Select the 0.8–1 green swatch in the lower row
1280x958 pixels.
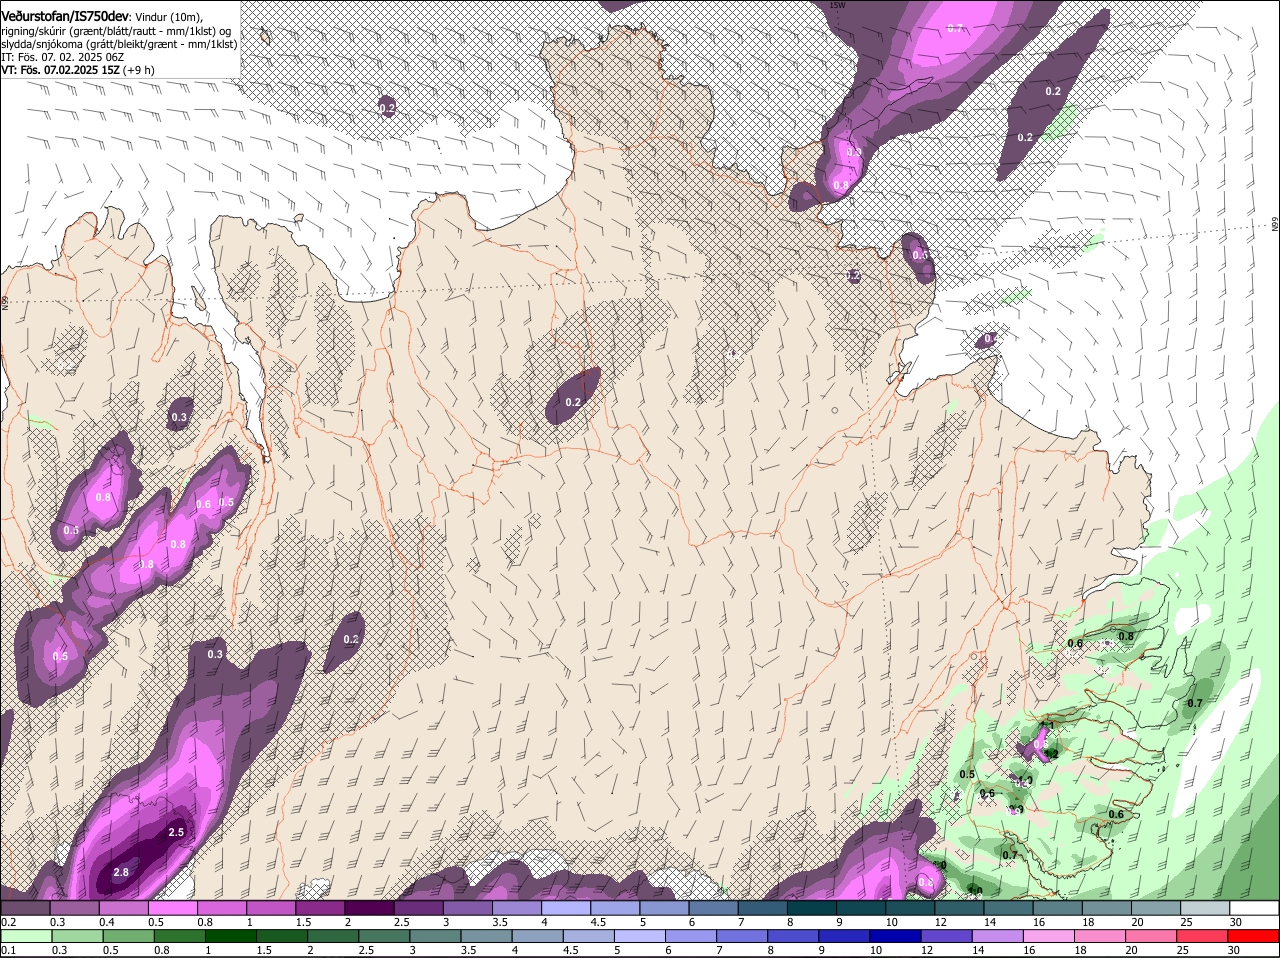(x=180, y=936)
